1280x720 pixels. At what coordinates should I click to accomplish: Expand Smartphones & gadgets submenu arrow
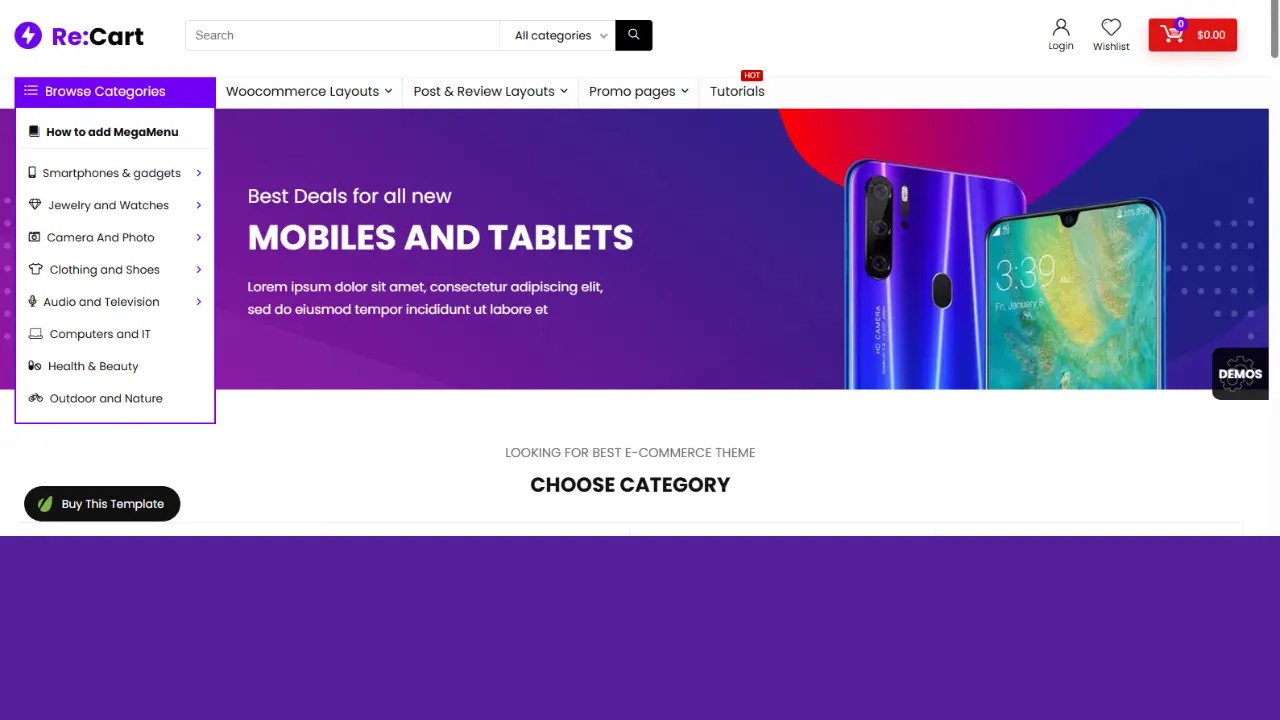pos(199,173)
